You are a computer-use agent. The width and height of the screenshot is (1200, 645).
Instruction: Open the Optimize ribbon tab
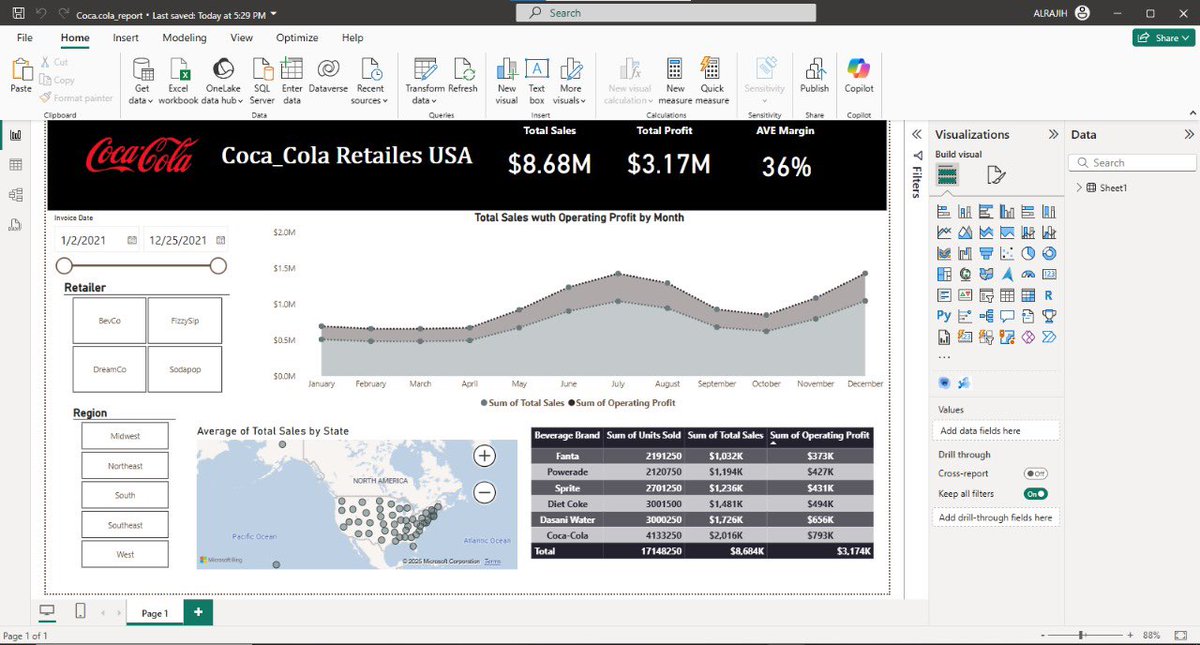297,38
